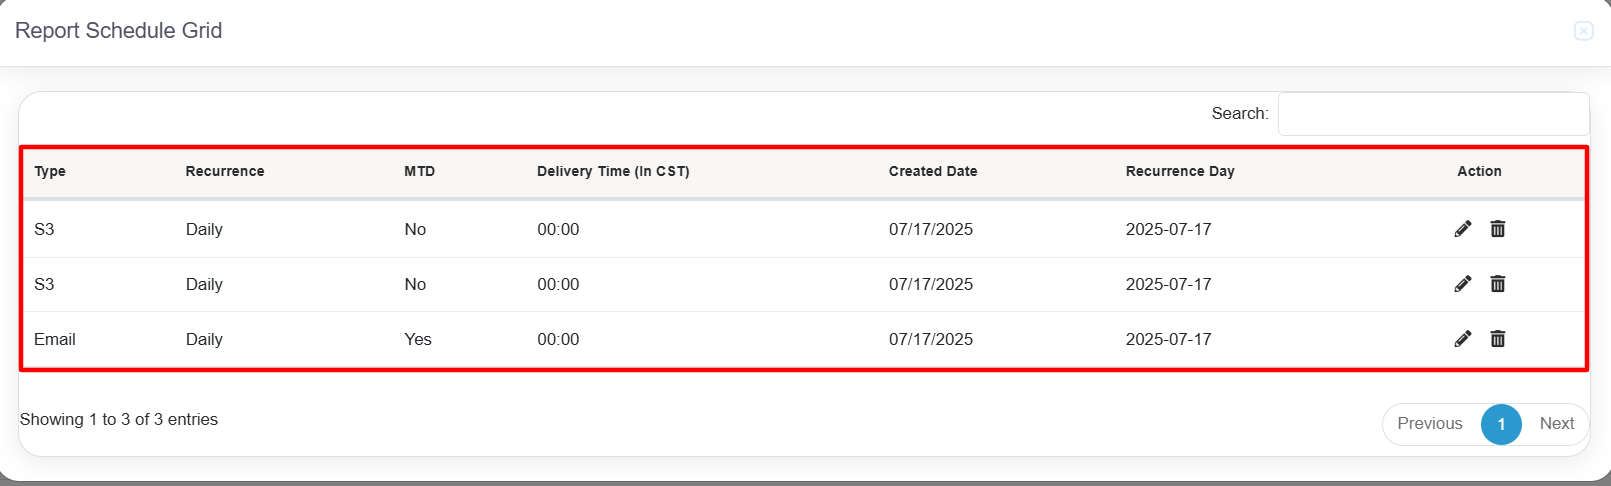1611x486 pixels.
Task: Sort table by Type column header
Action: tap(50, 171)
